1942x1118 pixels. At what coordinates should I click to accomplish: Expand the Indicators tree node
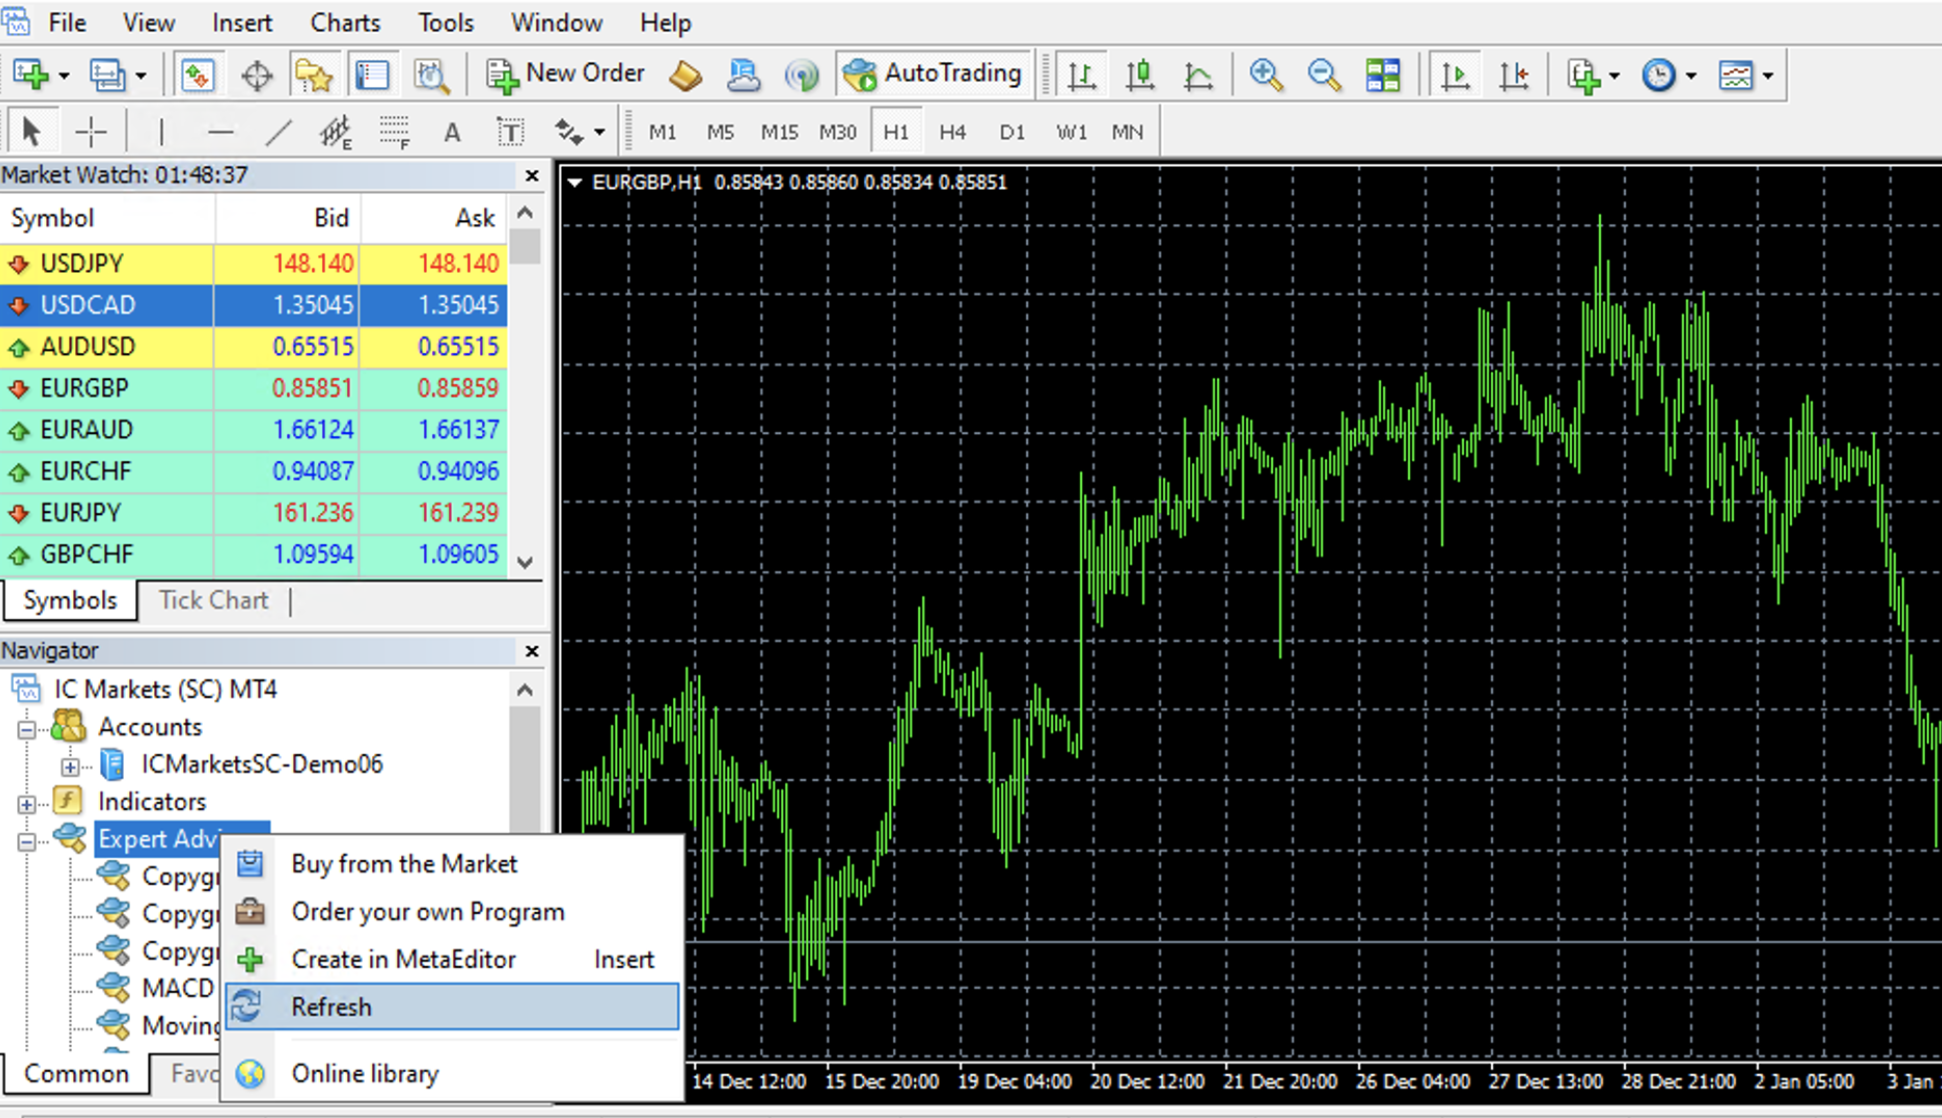pyautogui.click(x=27, y=803)
